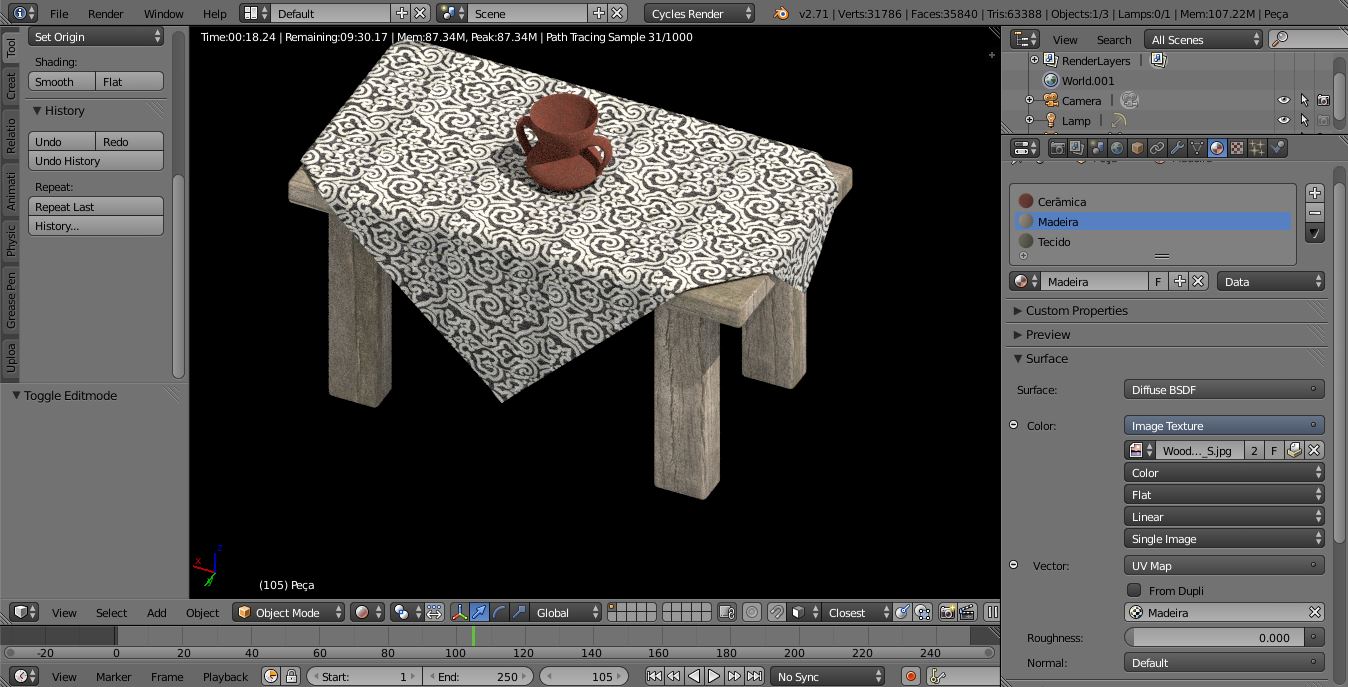
Task: Open the Particles properties tab
Action: tap(1256, 147)
